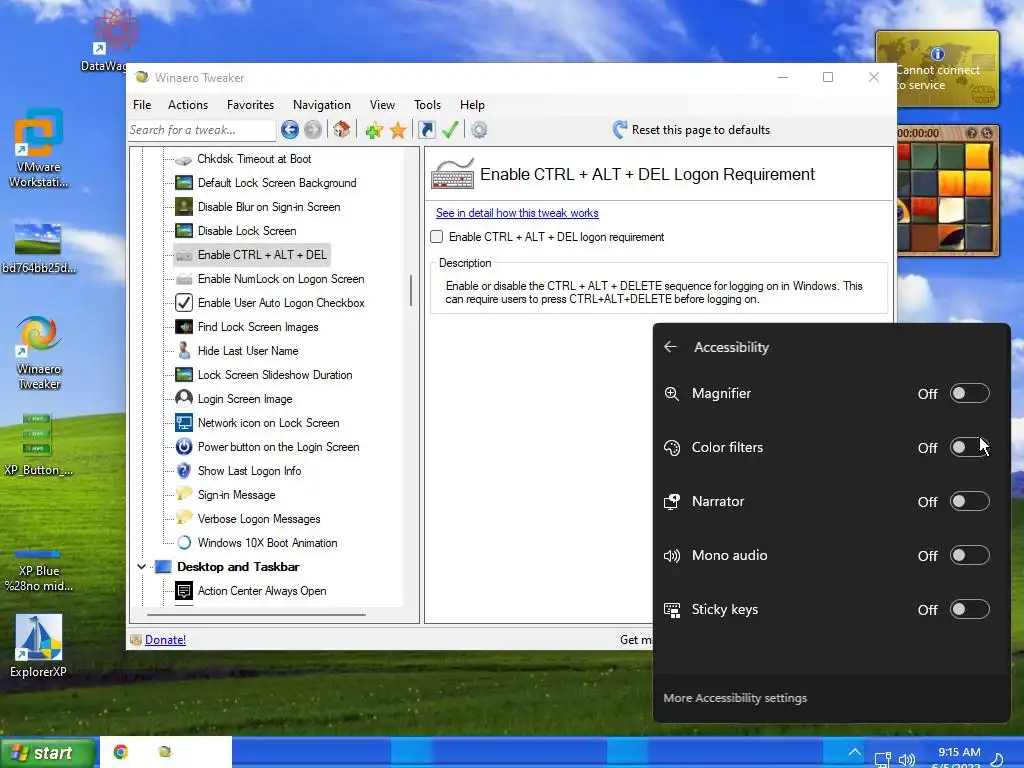Image resolution: width=1024 pixels, height=768 pixels.
Task: Open the File menu
Action: (142, 104)
